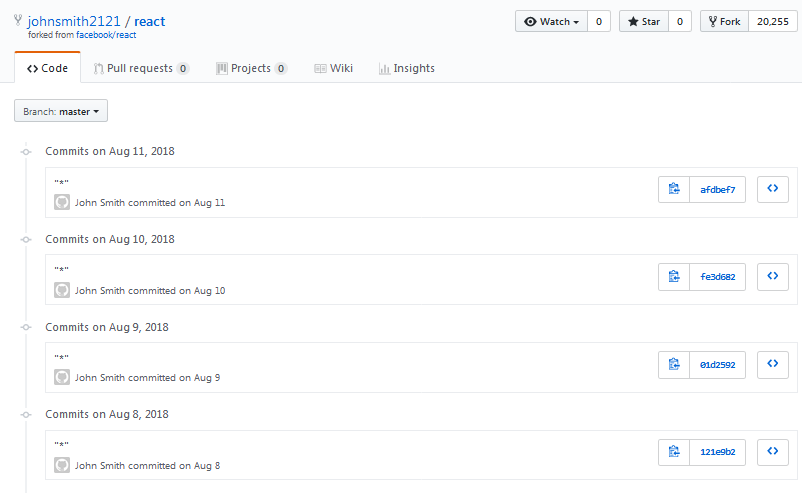
Task: Open the Branch: master dropdown
Action: [61, 111]
